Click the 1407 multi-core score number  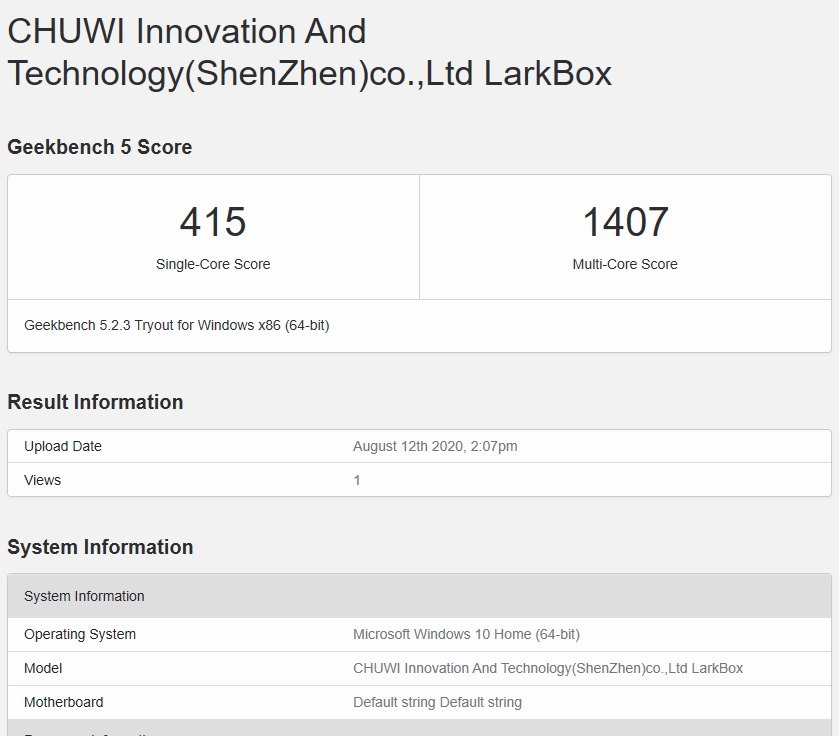click(x=625, y=222)
